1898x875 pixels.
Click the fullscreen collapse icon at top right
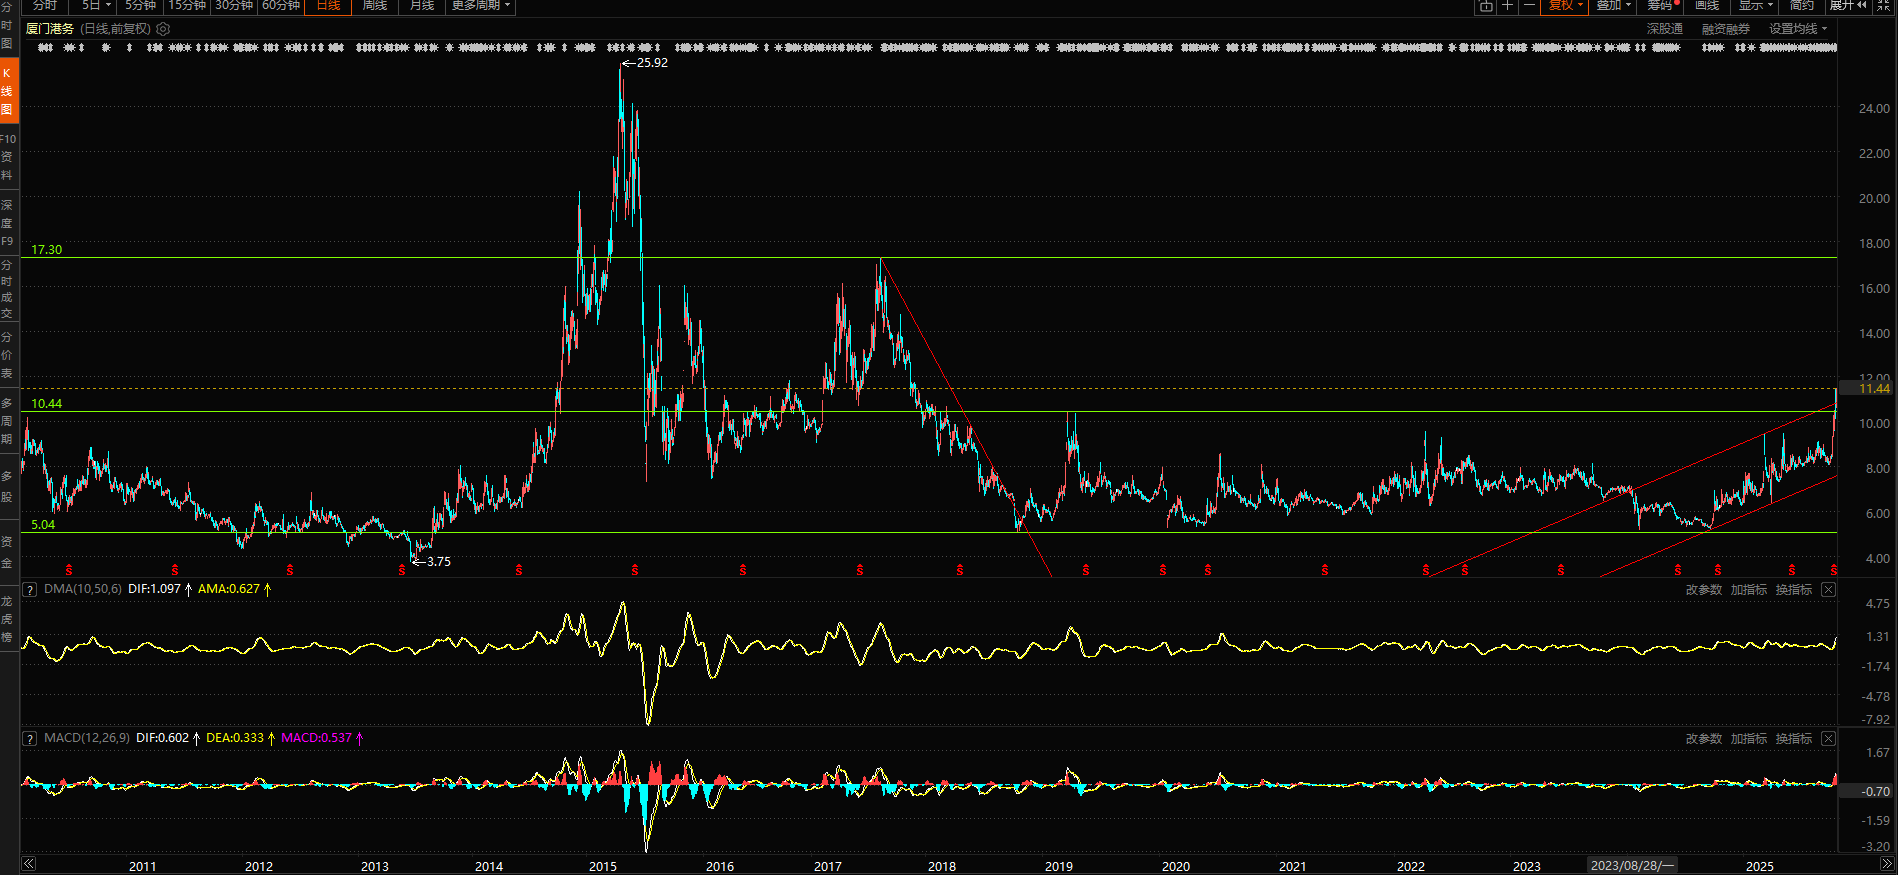click(x=1884, y=6)
